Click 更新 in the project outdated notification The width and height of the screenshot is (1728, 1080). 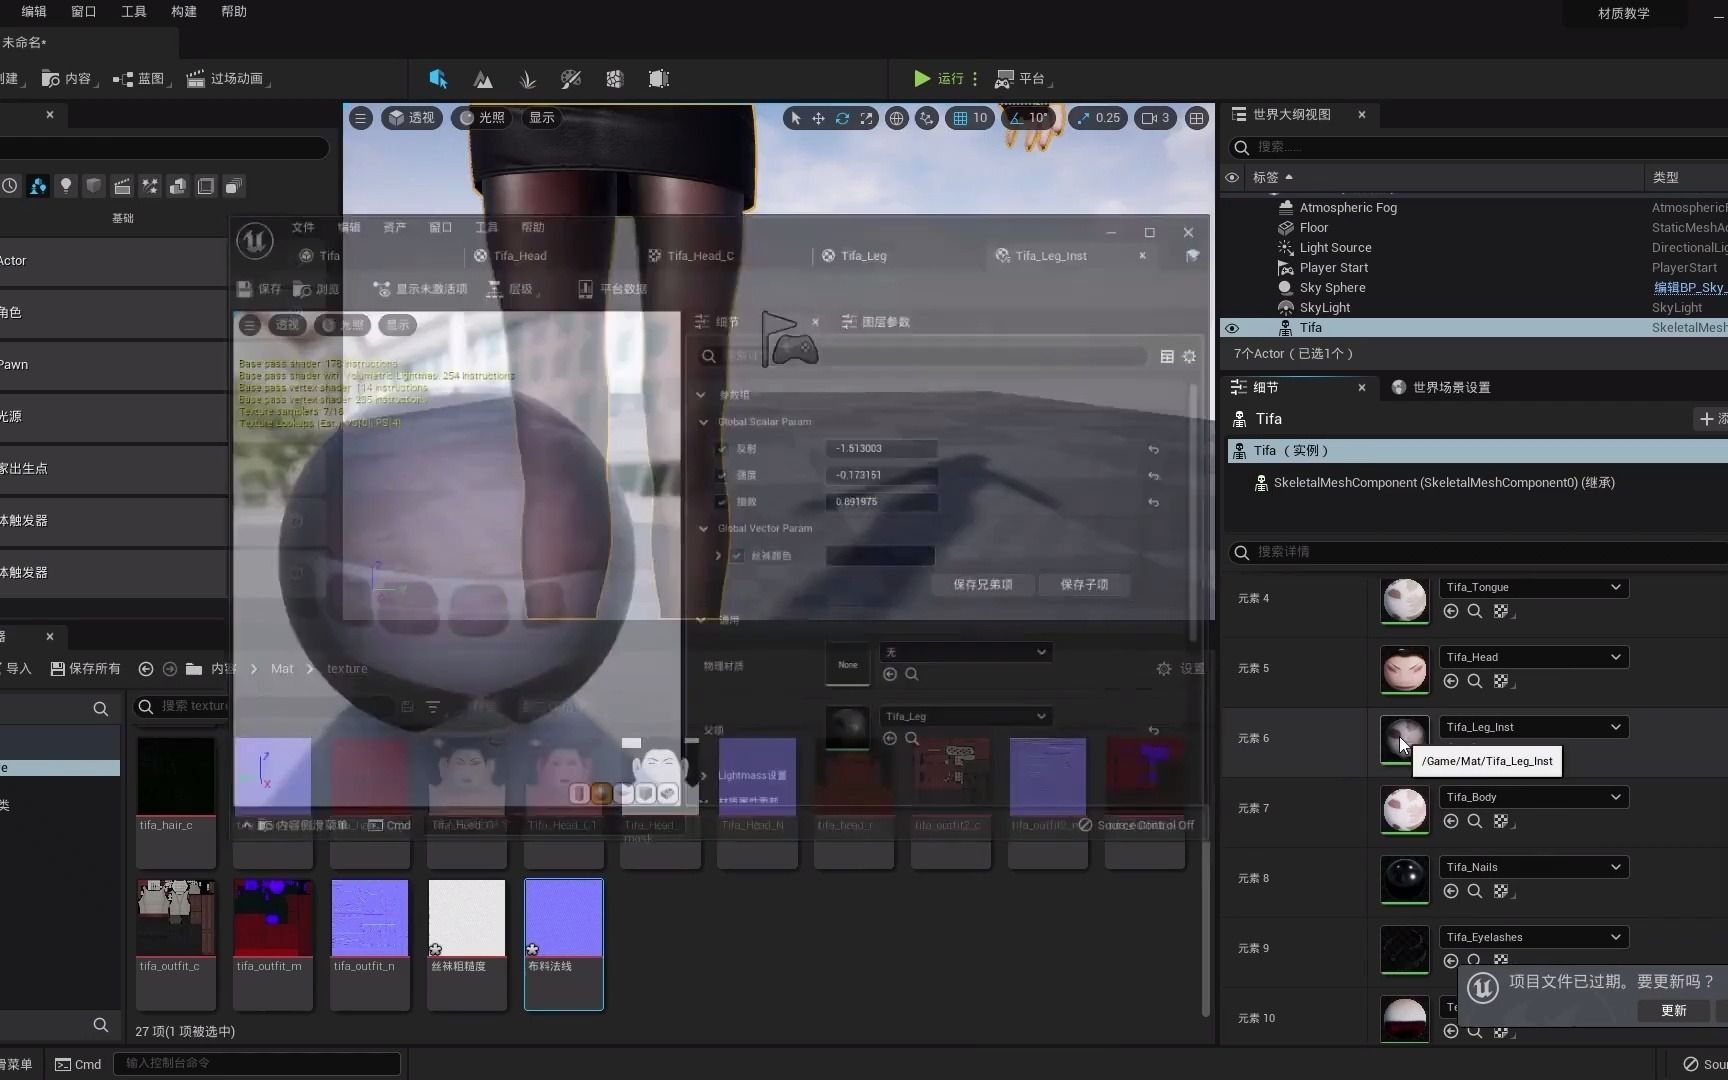[x=1674, y=1010]
